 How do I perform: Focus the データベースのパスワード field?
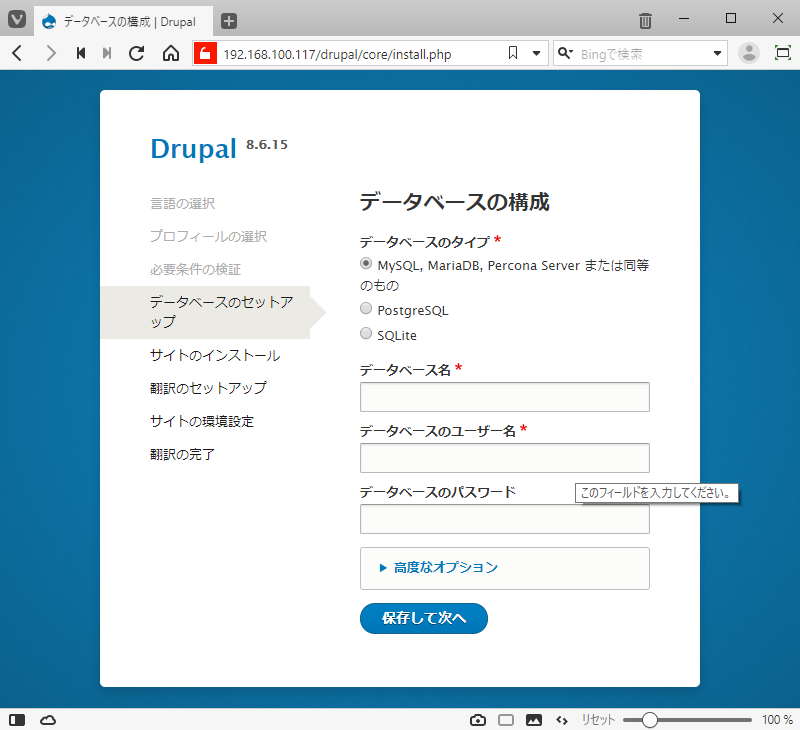tap(505, 519)
